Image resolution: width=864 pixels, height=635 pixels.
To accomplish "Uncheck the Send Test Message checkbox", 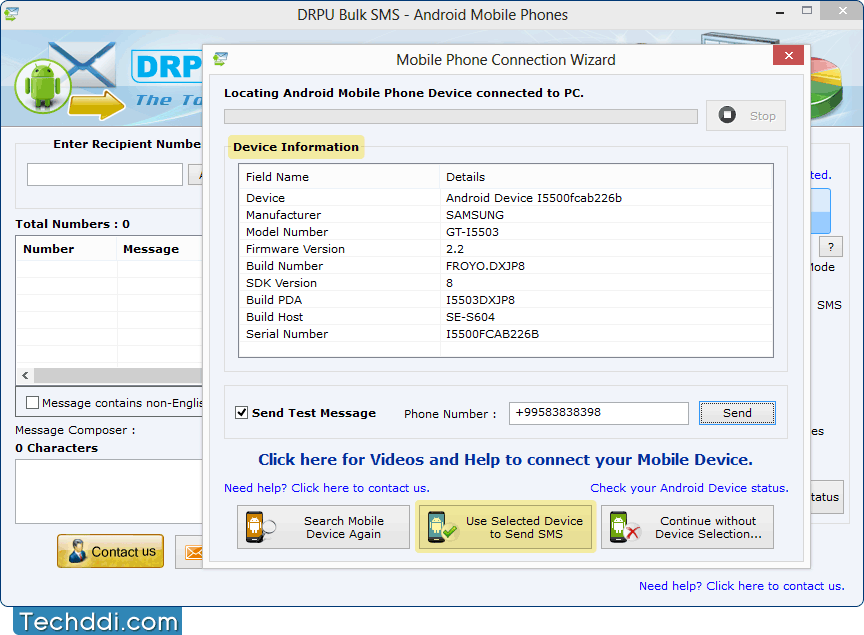I will tap(241, 412).
